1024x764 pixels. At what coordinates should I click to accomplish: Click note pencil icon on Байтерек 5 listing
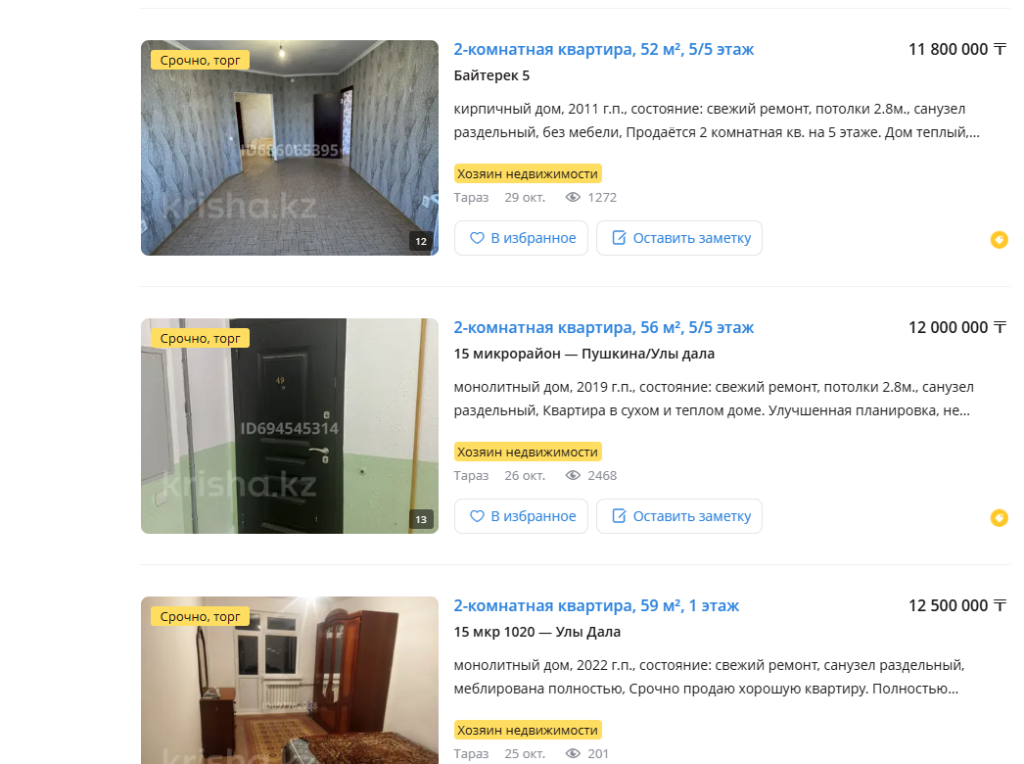pos(618,238)
